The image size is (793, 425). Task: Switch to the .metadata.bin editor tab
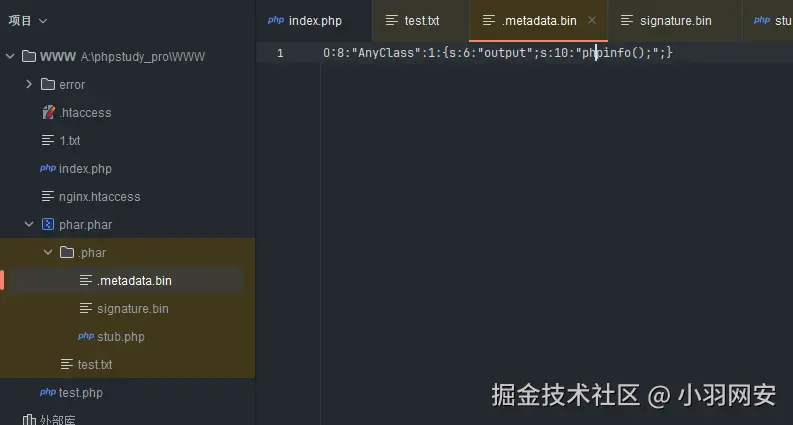click(539, 21)
